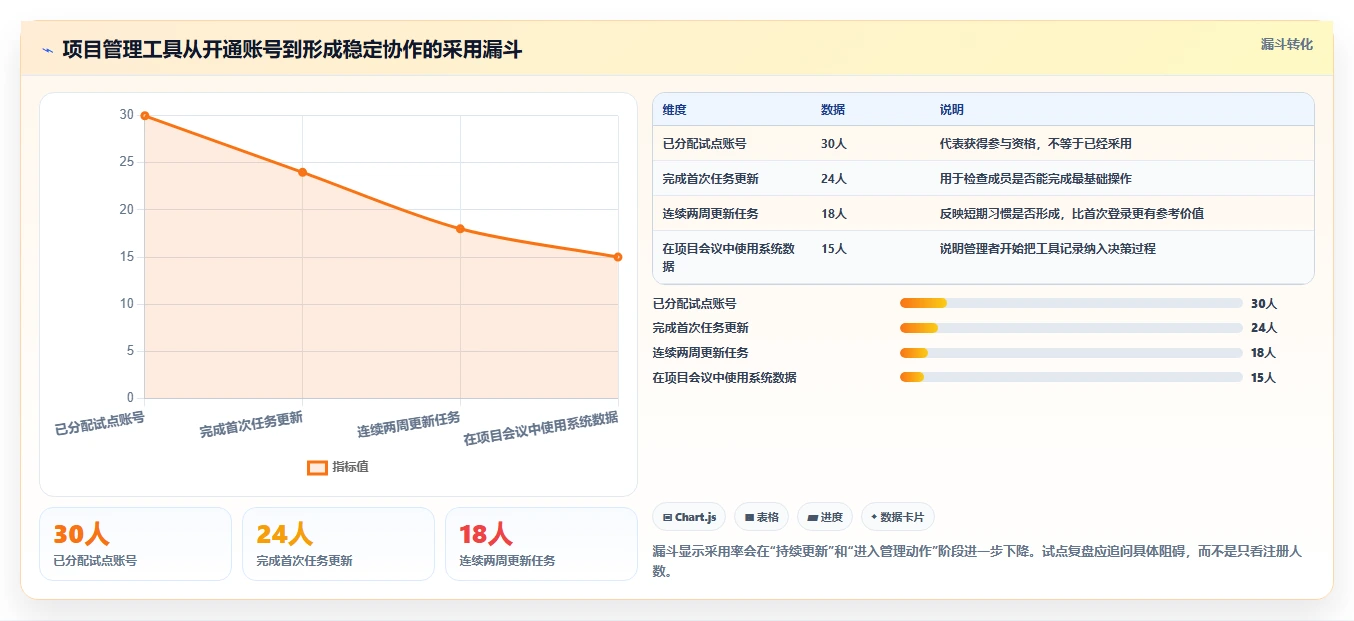The width and height of the screenshot is (1354, 621).
Task: Click the icon inside Chart.js tag
Action: (x=667, y=517)
